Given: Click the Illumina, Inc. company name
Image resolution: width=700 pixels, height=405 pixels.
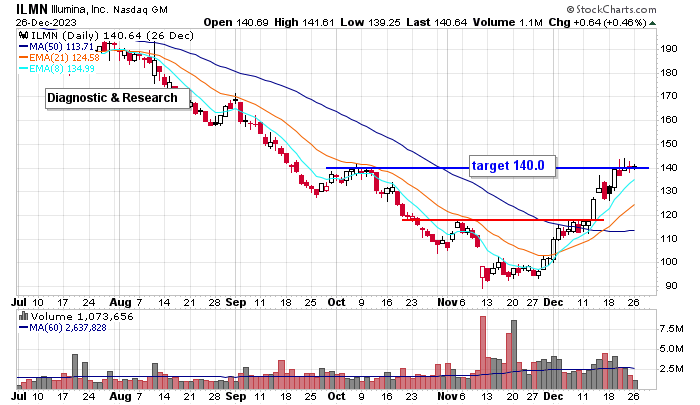Looking at the screenshot, I should click(x=80, y=9).
